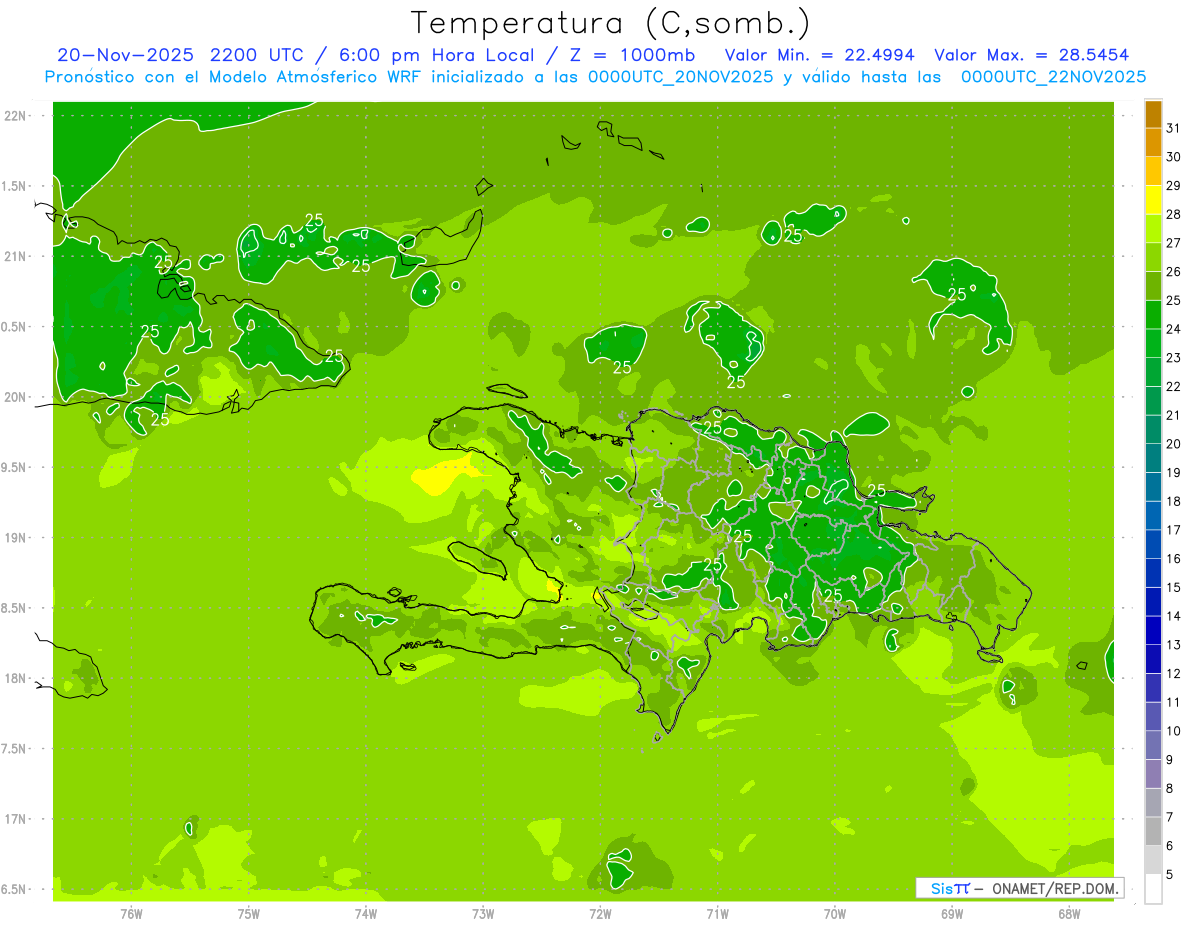The image size is (1200, 927).
Task: Pick the dark blue swatch between 13 and 14
Action: click(1153, 631)
